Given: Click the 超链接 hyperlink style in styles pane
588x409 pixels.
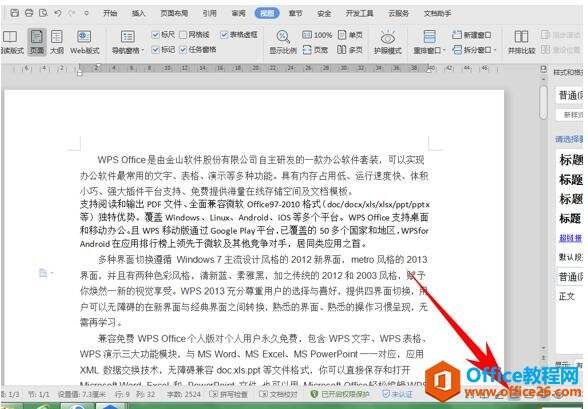Looking at the screenshot, I should [570, 238].
